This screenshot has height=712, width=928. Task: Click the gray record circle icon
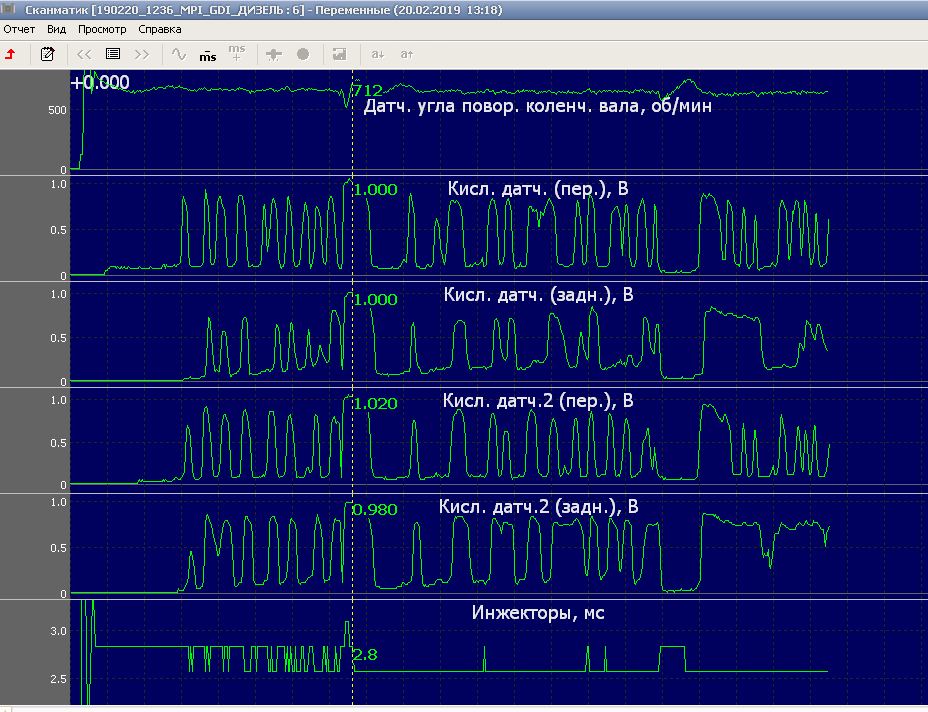(303, 54)
